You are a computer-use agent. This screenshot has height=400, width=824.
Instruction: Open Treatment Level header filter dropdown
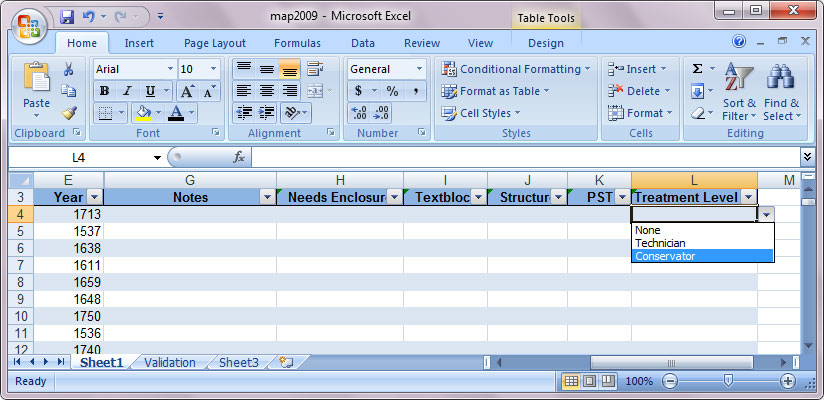pos(748,198)
